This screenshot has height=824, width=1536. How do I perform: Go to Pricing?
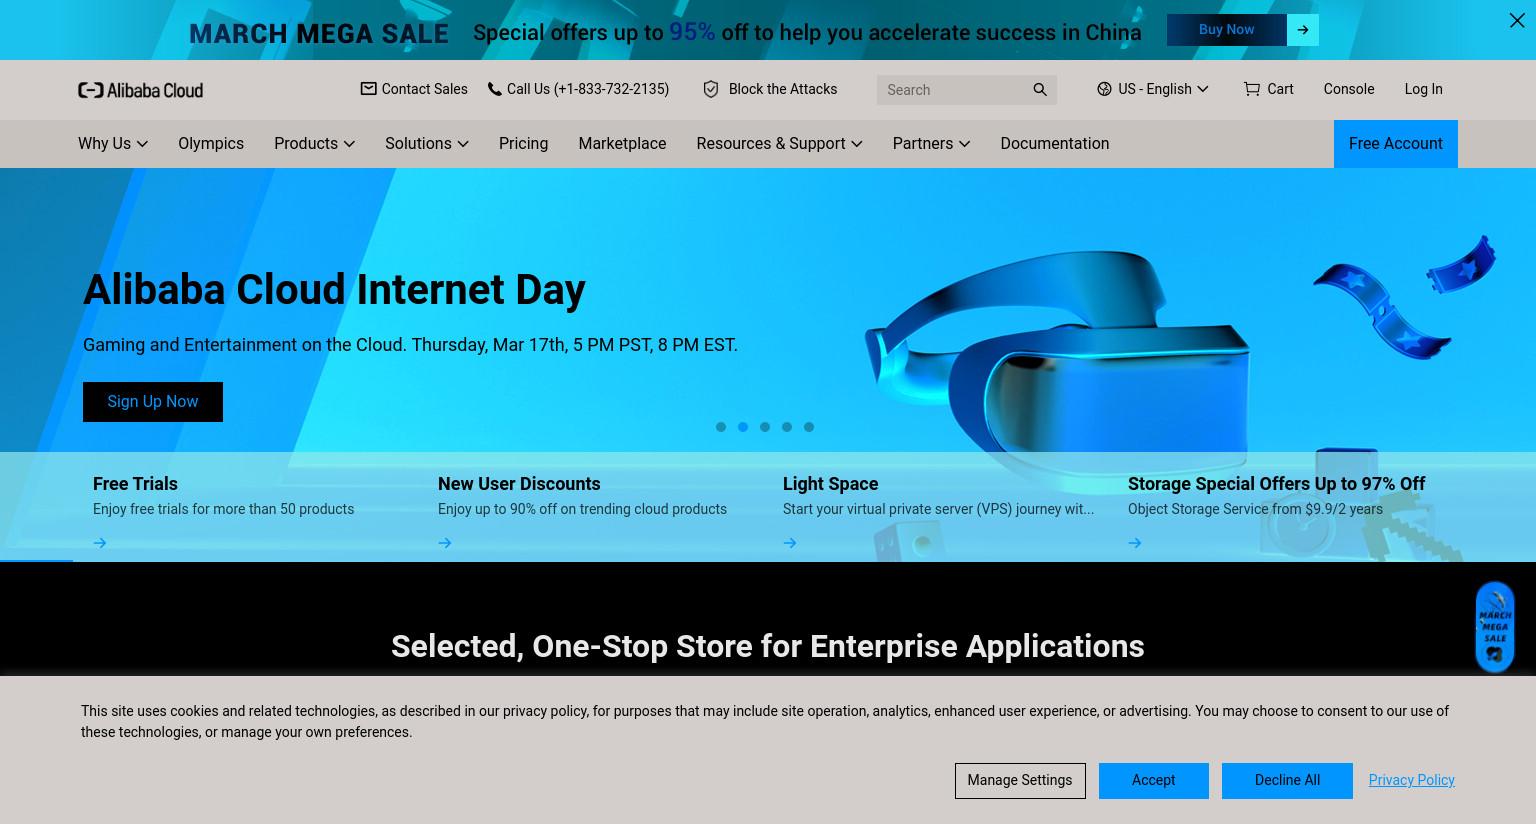(523, 144)
